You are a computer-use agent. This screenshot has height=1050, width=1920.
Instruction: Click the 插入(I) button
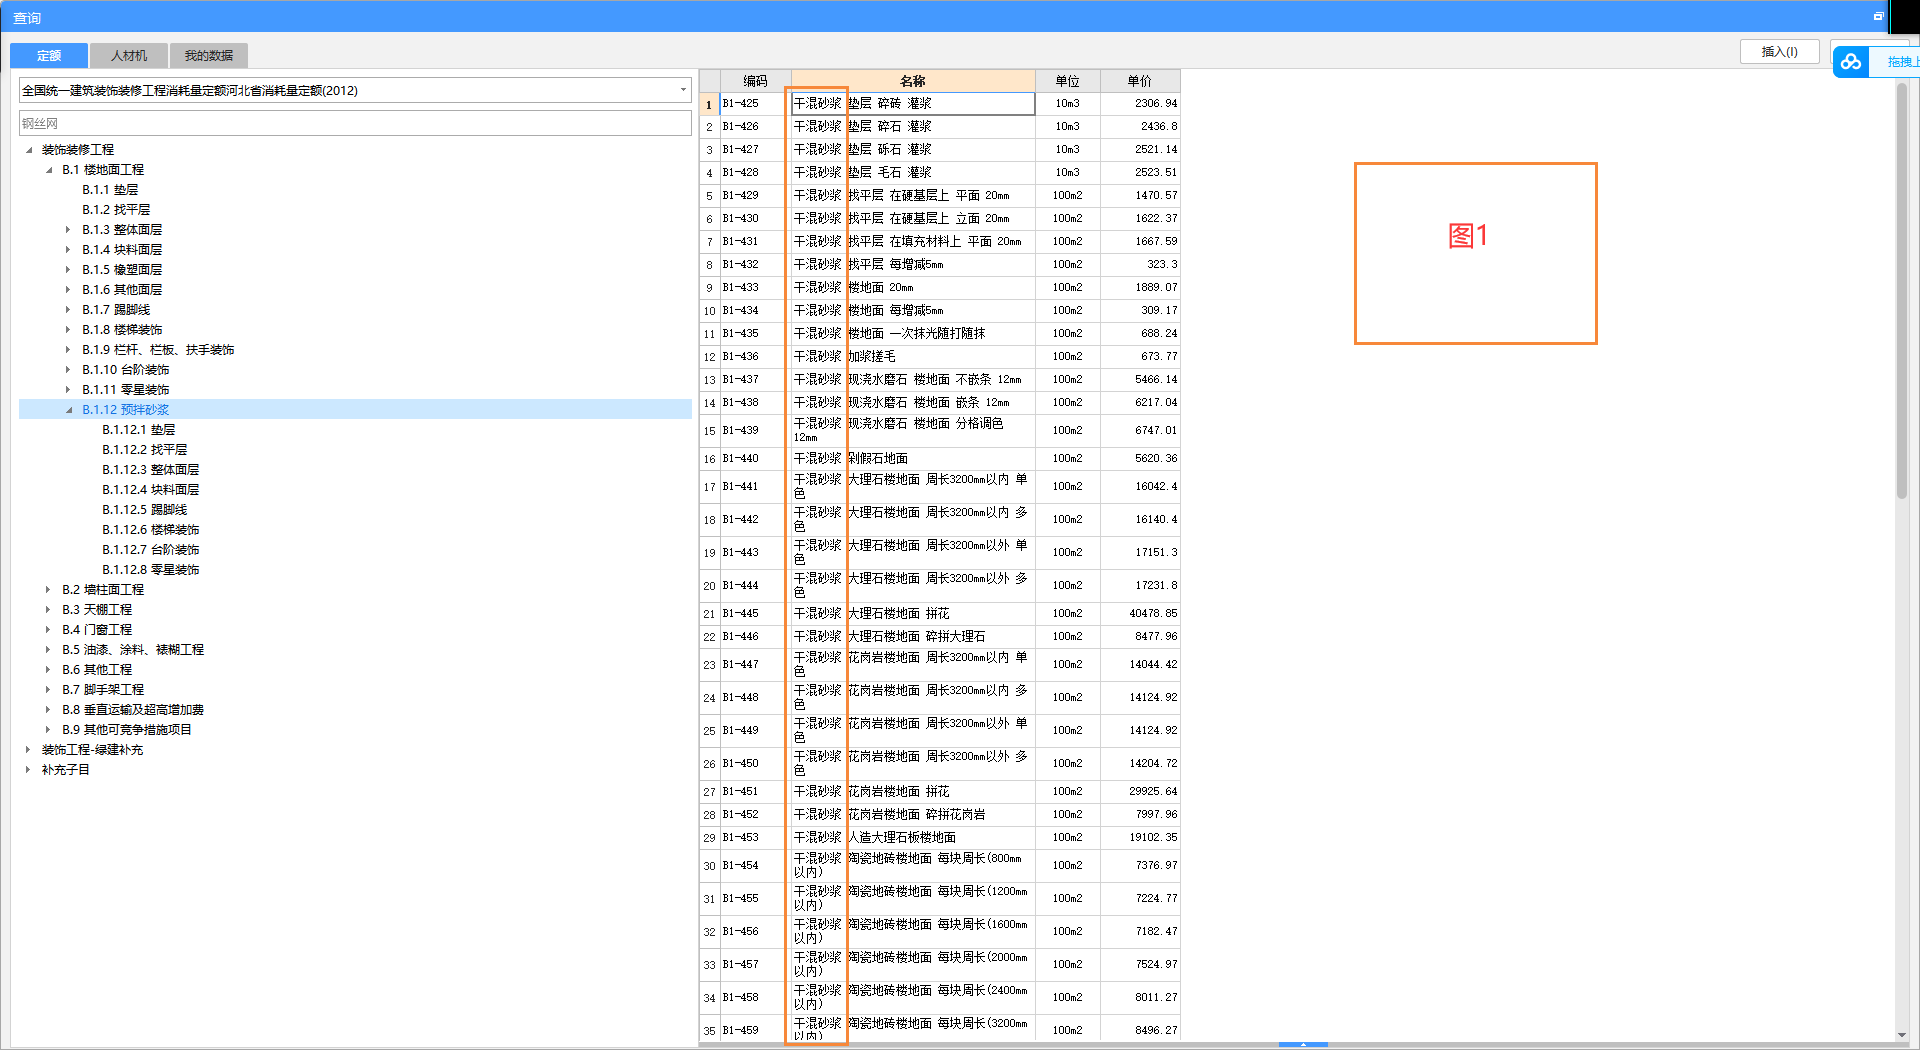tap(1779, 52)
